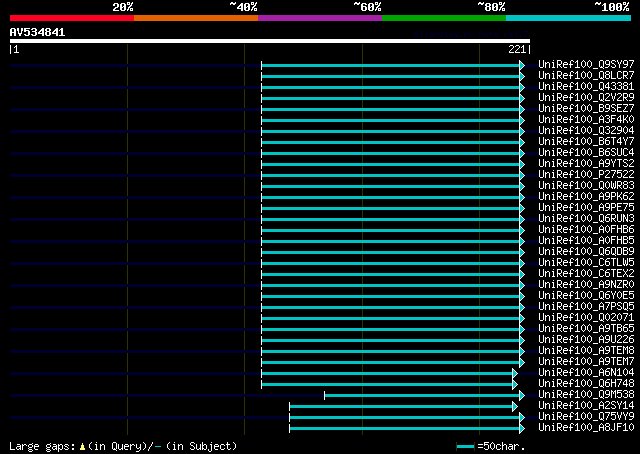This screenshot has width=640, height=454.
Task: Click the A6N104 alignment arrowhead
Action: (x=515, y=373)
